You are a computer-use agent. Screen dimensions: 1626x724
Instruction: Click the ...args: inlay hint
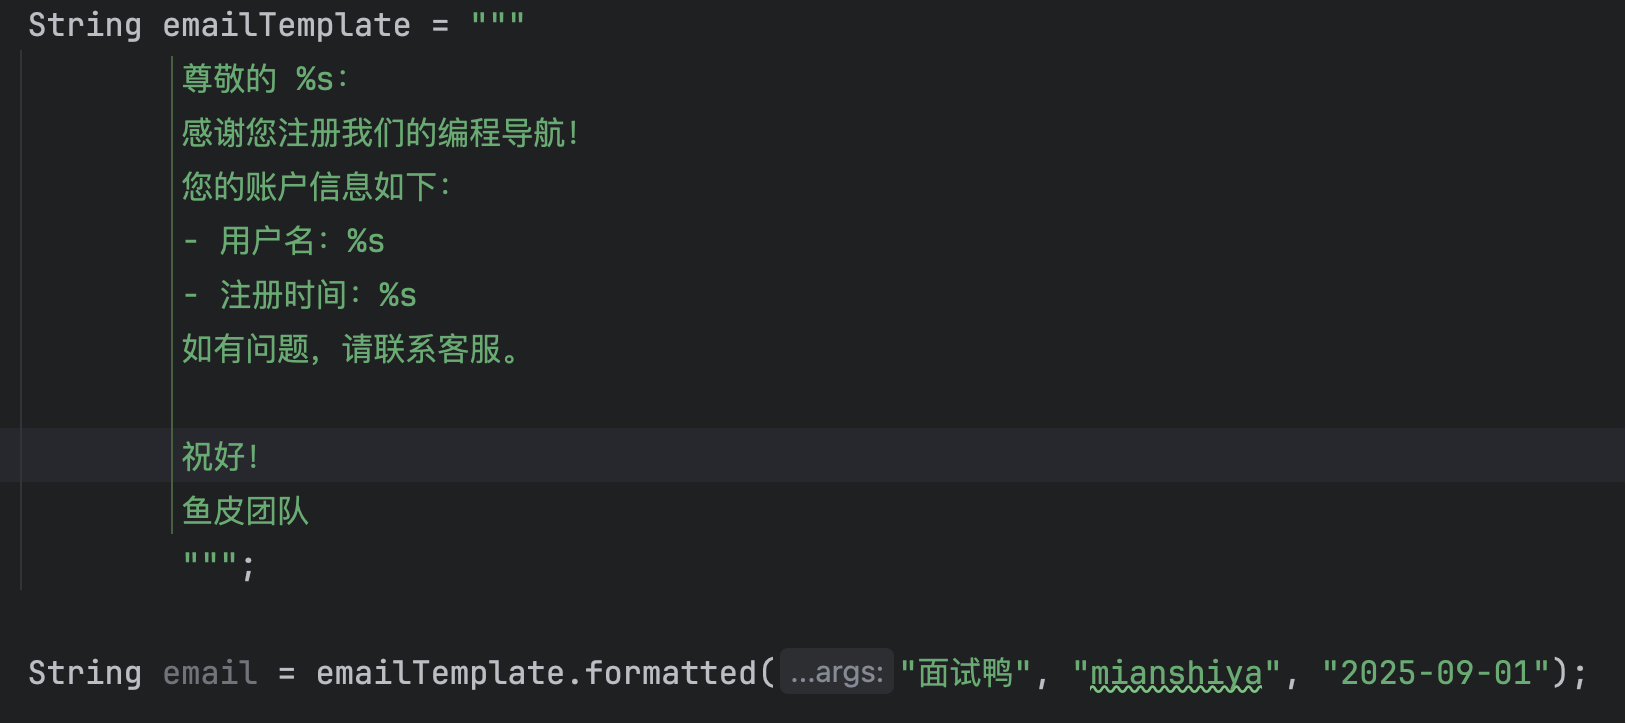tap(837, 673)
